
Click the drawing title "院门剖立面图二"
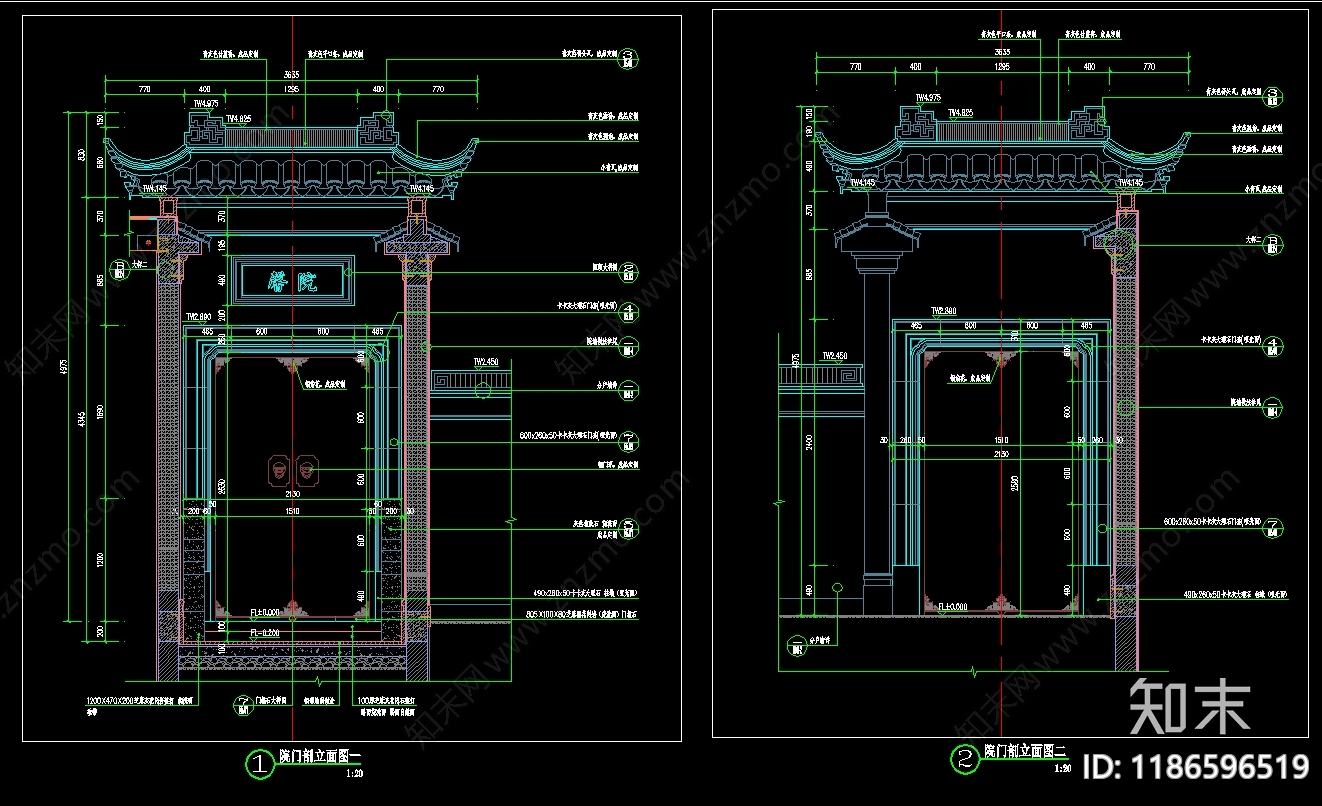pos(1026,752)
